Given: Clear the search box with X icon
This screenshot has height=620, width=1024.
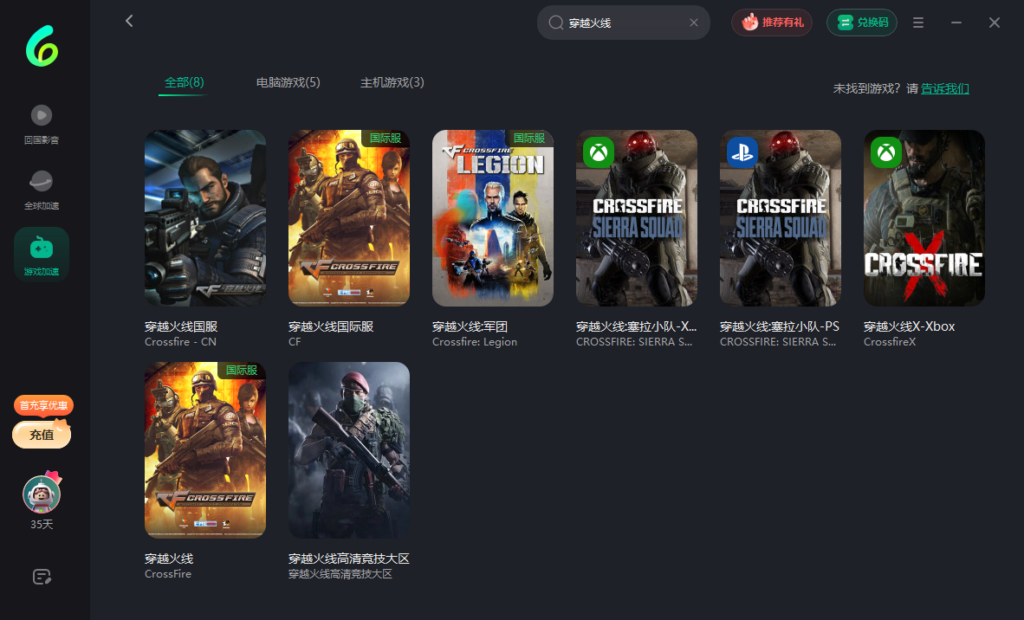Looking at the screenshot, I should coord(694,22).
